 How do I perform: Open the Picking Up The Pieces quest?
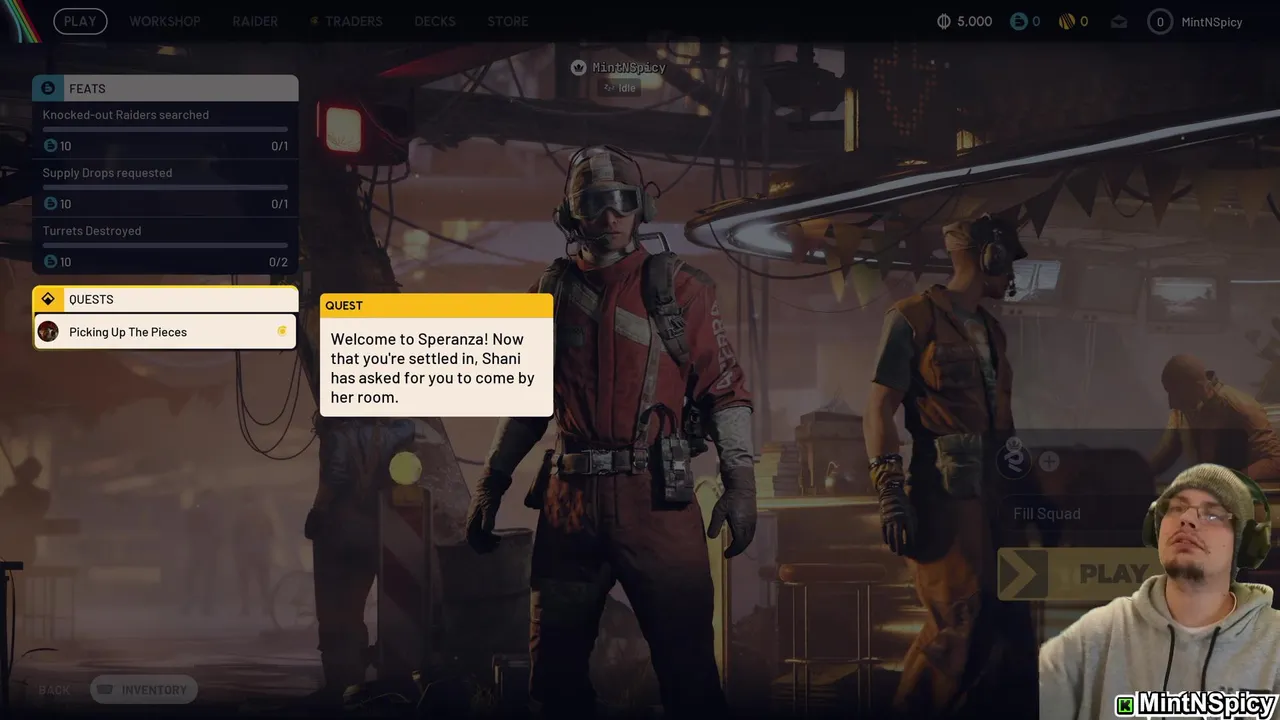[x=165, y=332]
